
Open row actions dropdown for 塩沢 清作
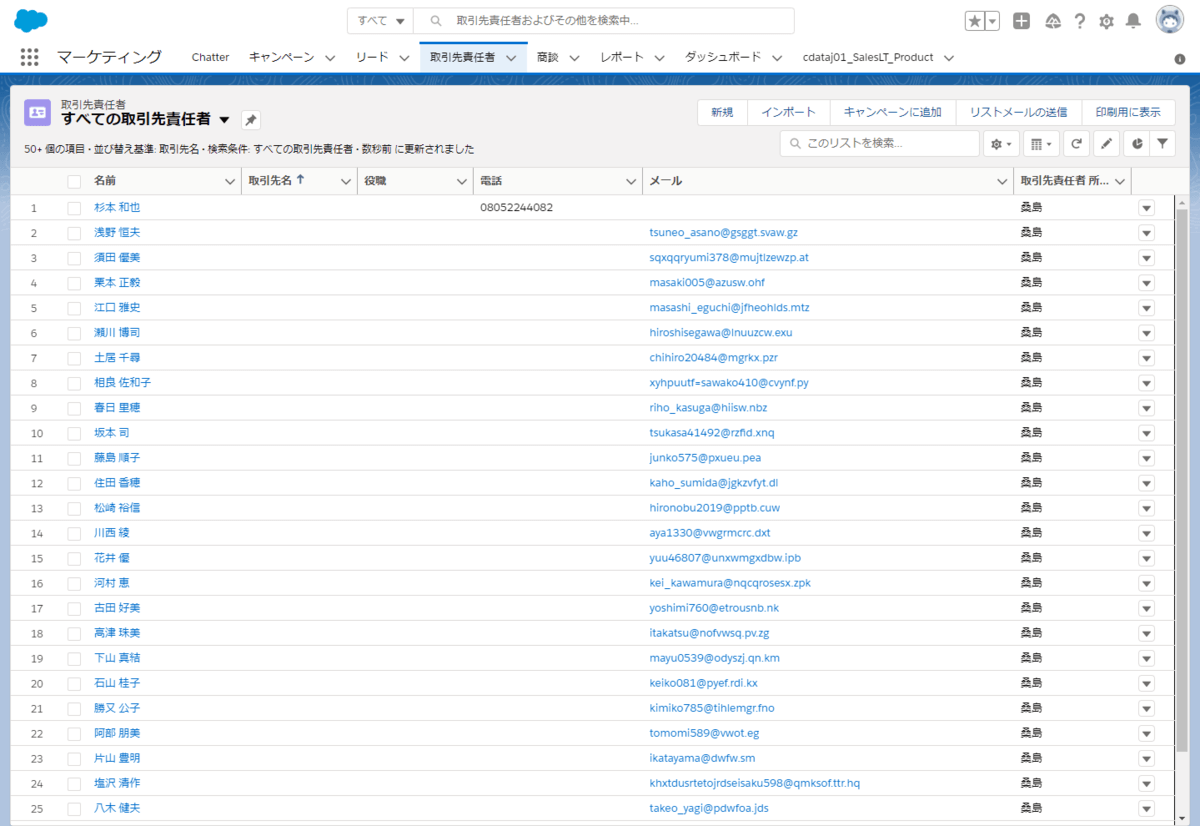[1146, 783]
